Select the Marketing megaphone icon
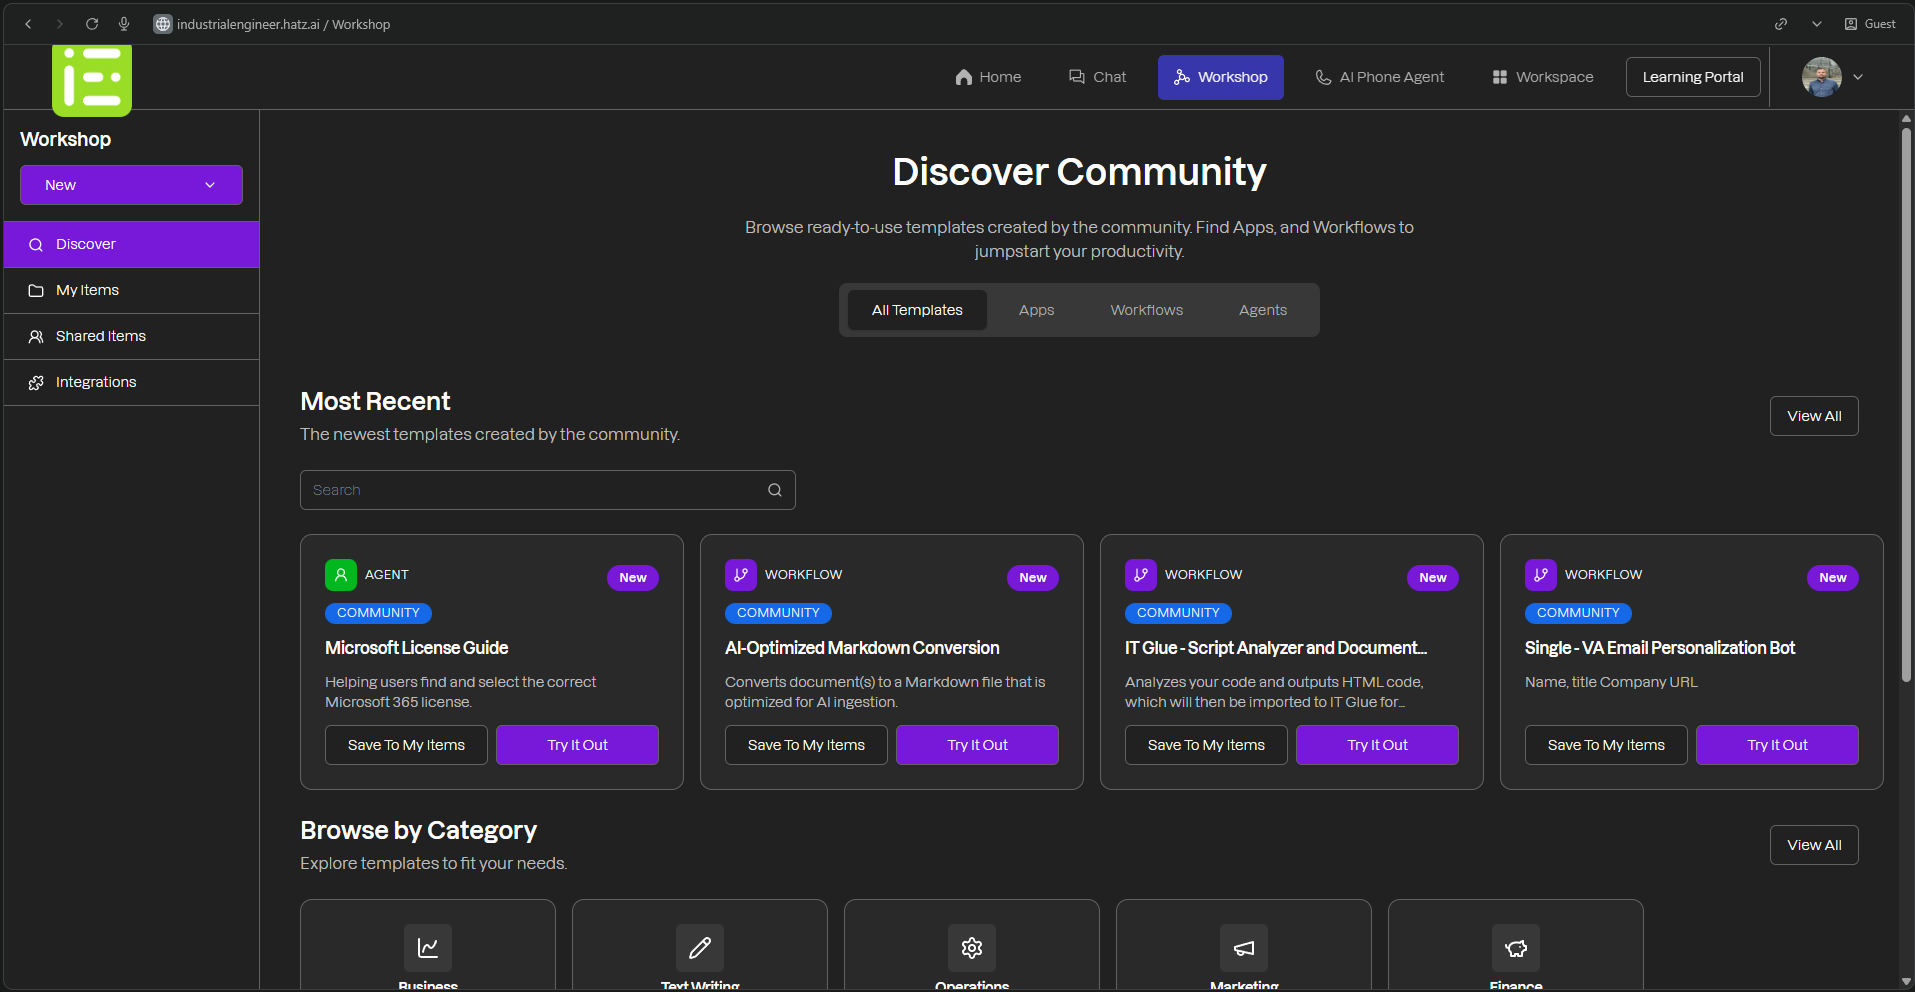1915x992 pixels. click(1244, 947)
